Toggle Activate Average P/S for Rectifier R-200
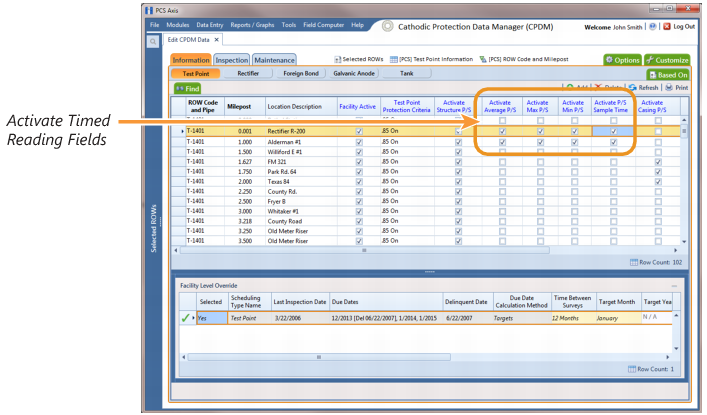This screenshot has width=707, height=415. coord(502,131)
